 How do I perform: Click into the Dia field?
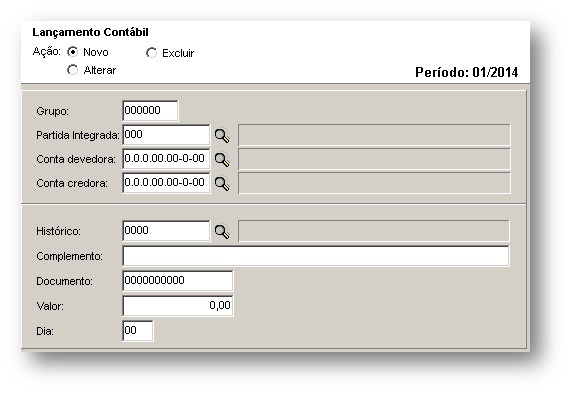pyautogui.click(x=138, y=331)
